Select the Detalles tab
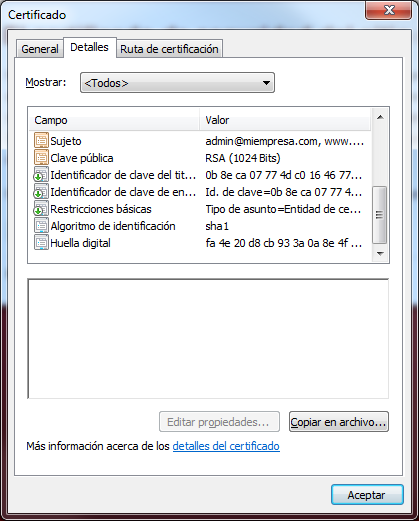Image resolution: width=419 pixels, height=521 pixels. 89,47
